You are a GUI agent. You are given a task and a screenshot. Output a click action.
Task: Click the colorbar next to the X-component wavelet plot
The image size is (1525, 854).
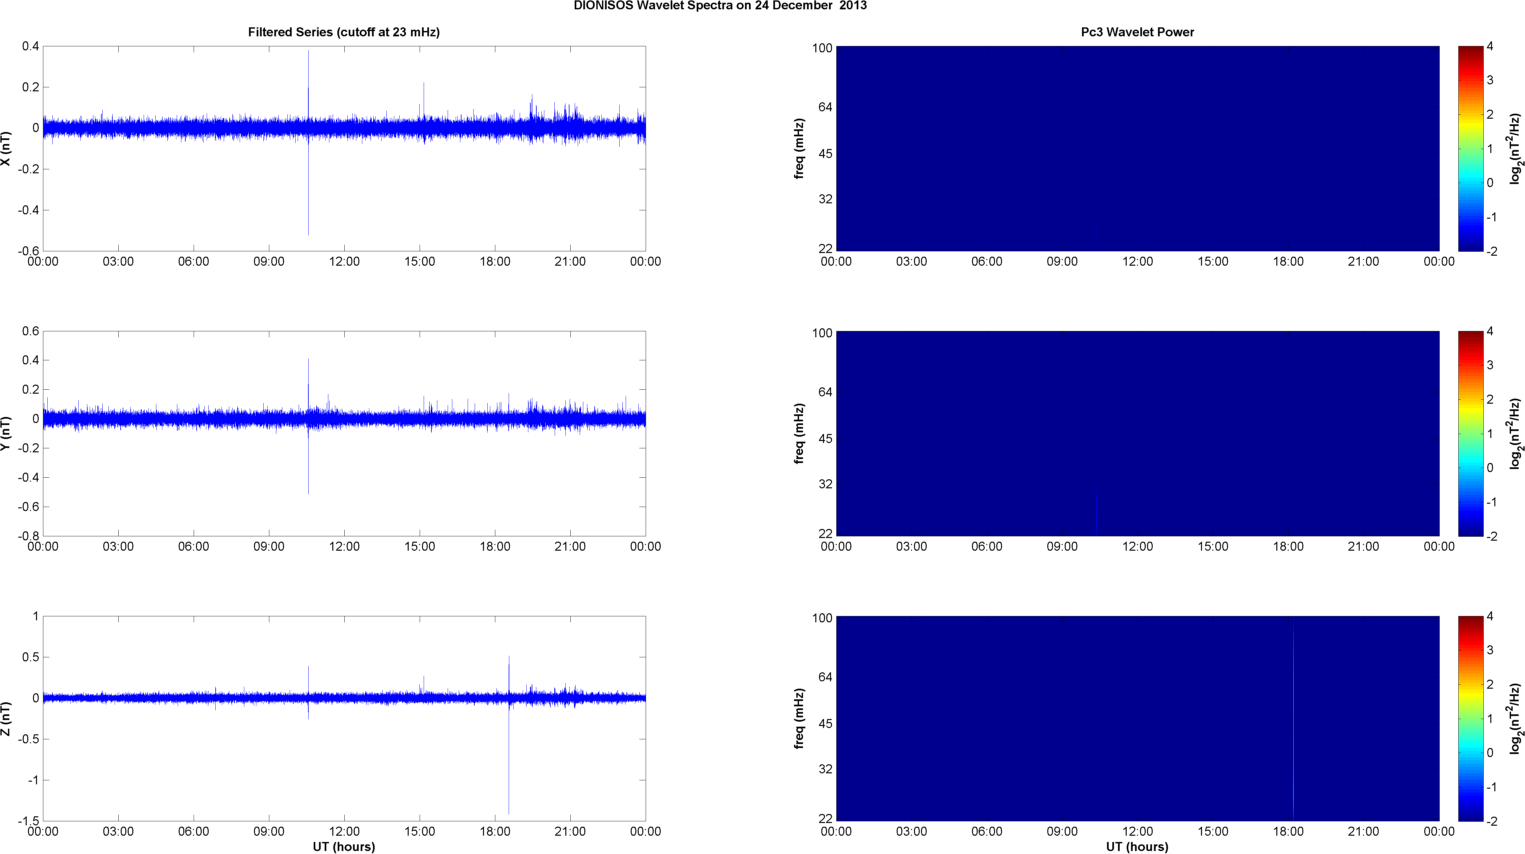pos(1470,148)
